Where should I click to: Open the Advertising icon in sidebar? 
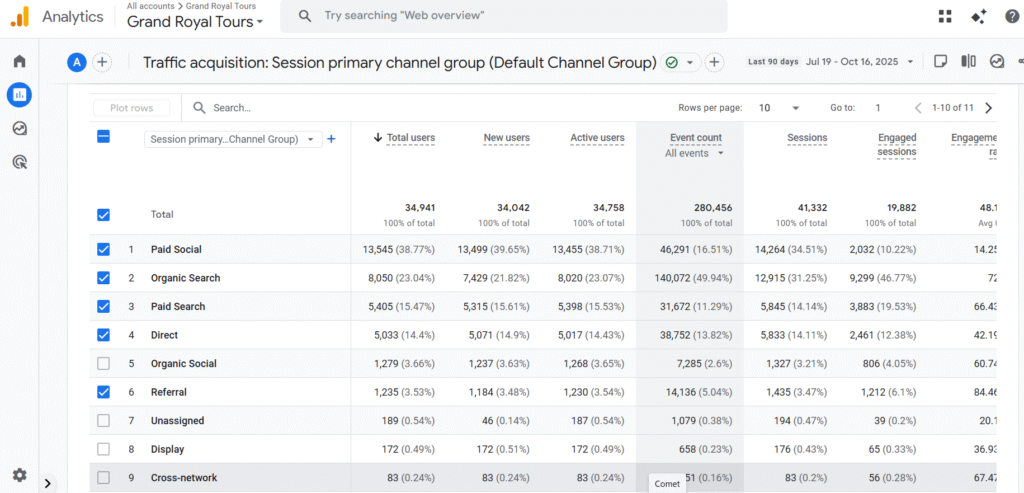point(19,162)
